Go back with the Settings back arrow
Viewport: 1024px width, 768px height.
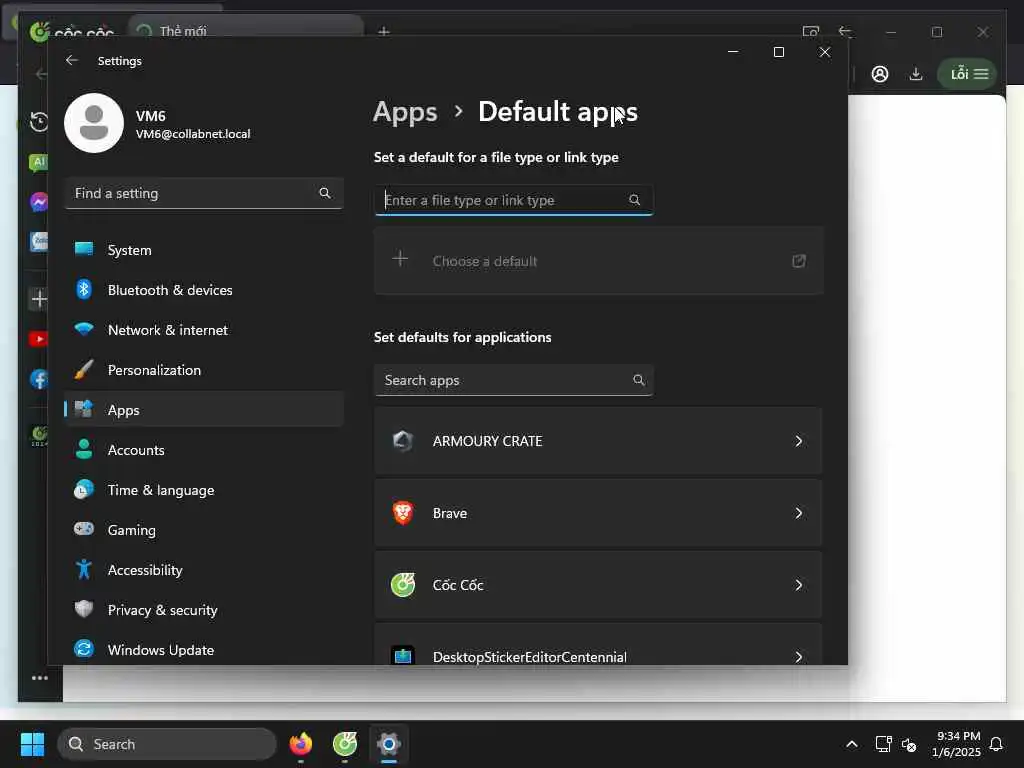(72, 60)
